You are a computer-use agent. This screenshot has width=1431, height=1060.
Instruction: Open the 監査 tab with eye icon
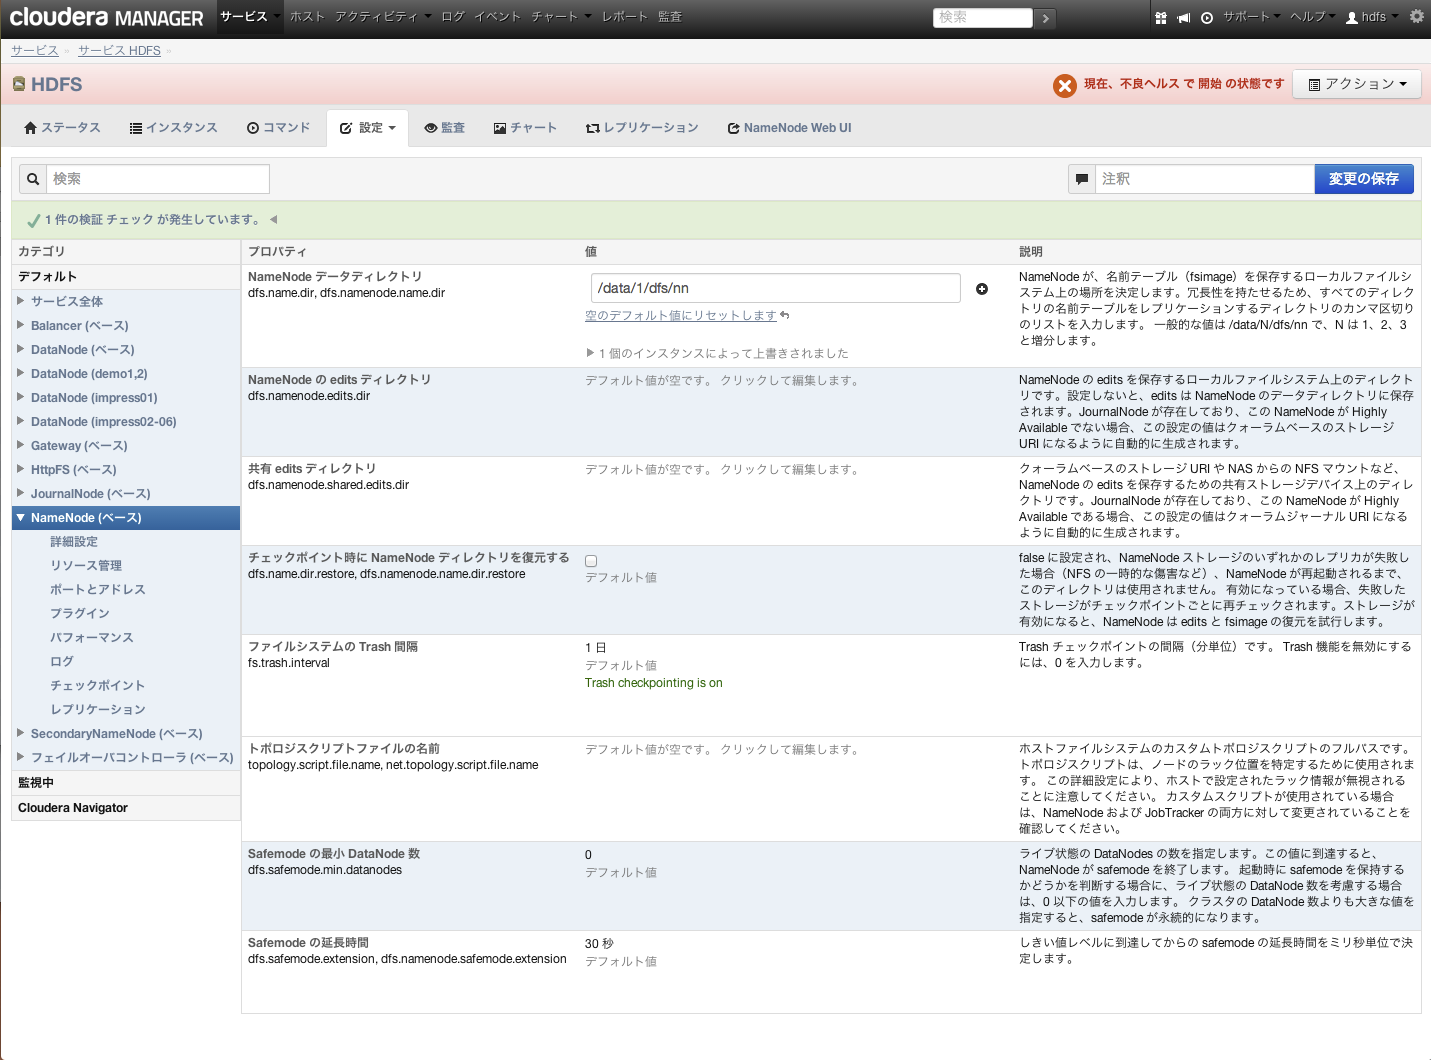click(x=445, y=128)
